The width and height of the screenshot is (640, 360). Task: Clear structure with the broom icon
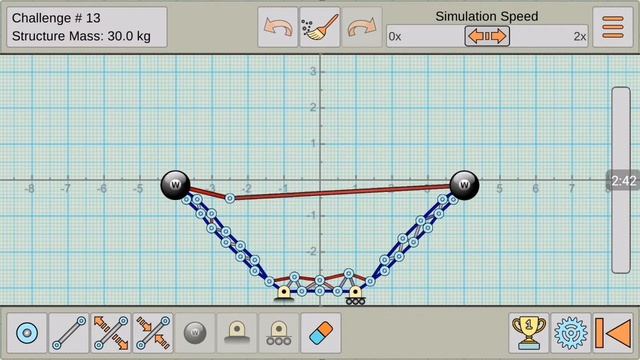point(320,27)
